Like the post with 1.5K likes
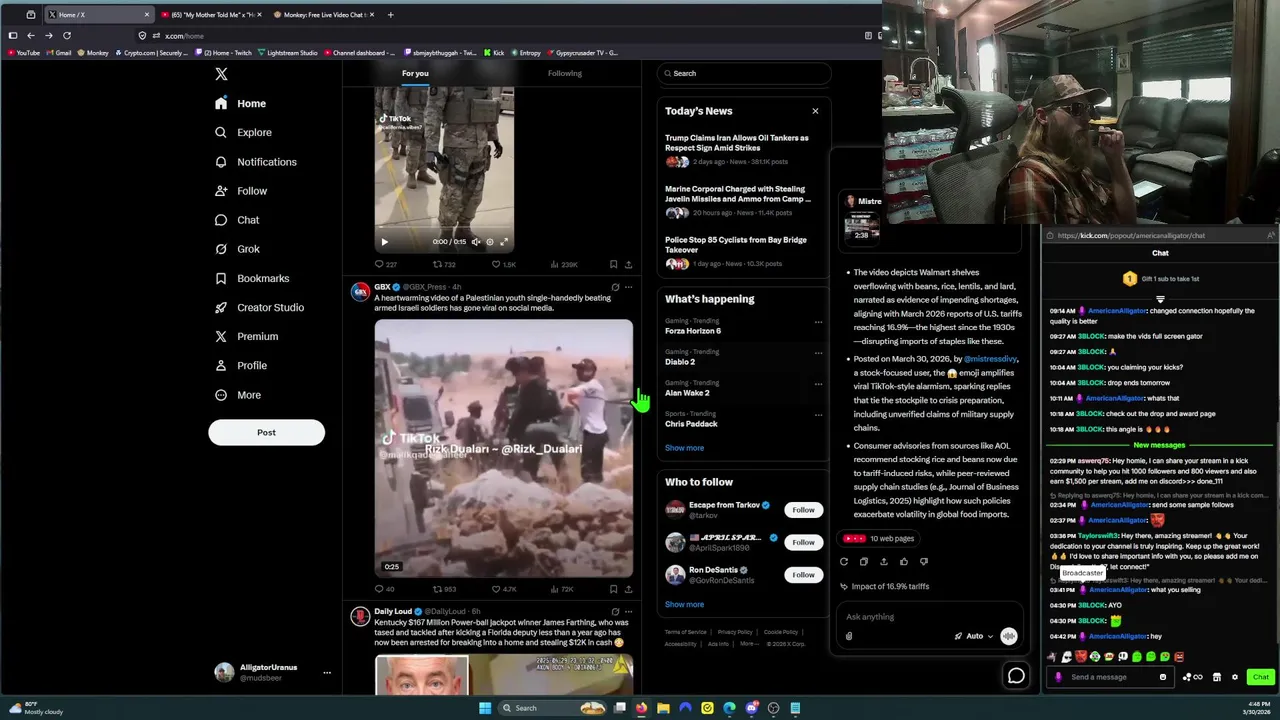 503,265
